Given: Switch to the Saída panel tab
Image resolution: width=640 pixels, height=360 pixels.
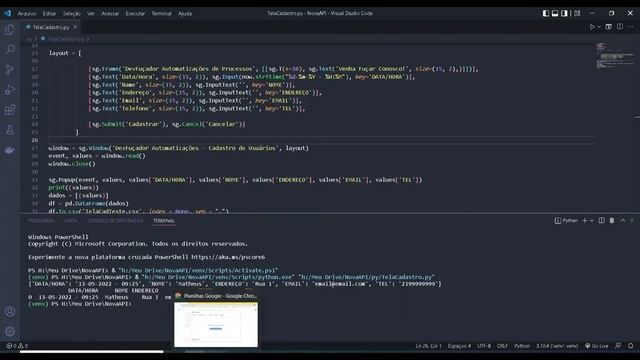Looking at the screenshot, I should click(71, 221).
